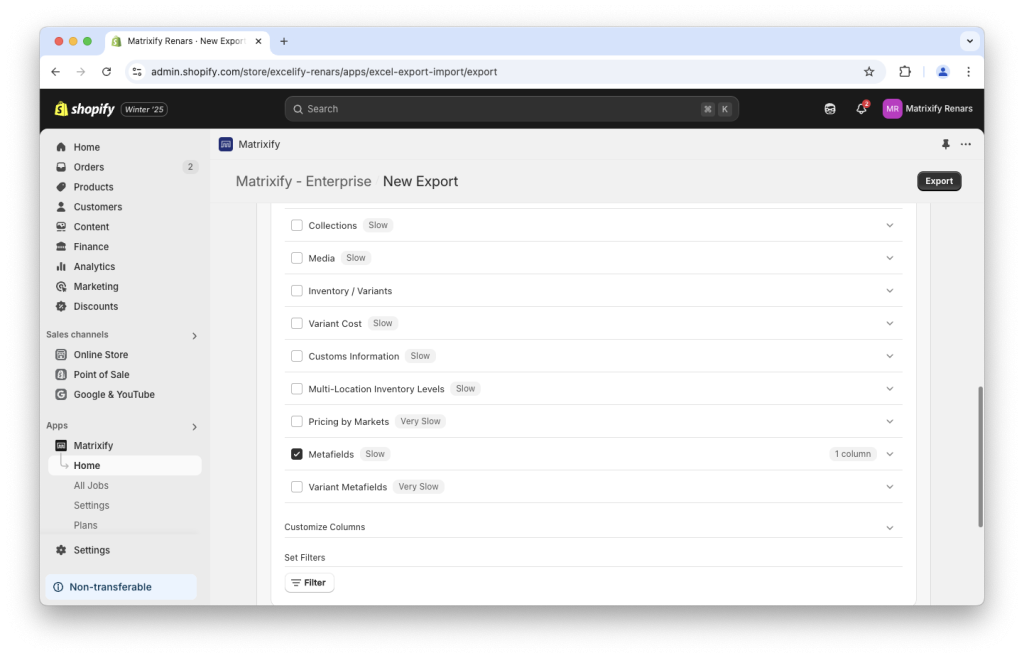Check the Inventory / Variants option
This screenshot has height=658, width=1024.
click(x=296, y=290)
